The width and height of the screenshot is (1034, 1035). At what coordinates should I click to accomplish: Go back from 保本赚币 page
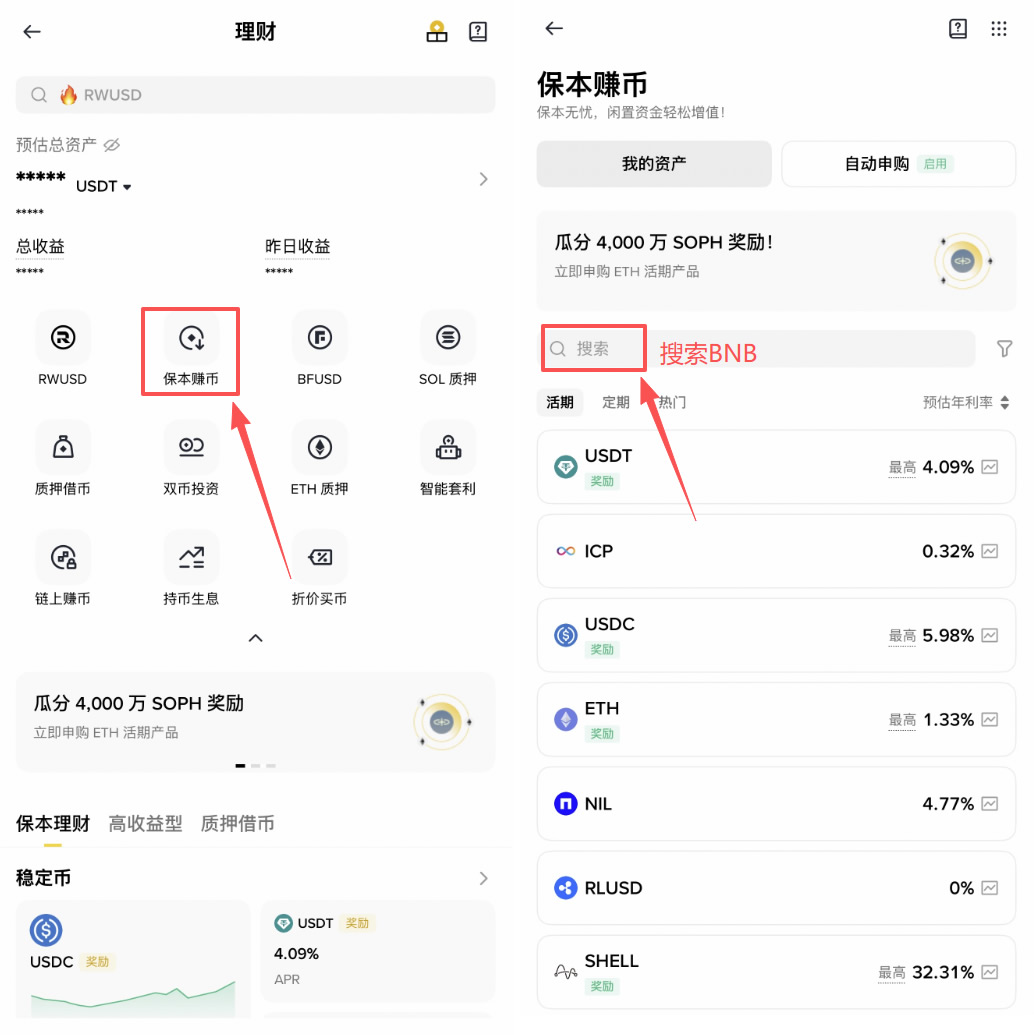click(554, 28)
